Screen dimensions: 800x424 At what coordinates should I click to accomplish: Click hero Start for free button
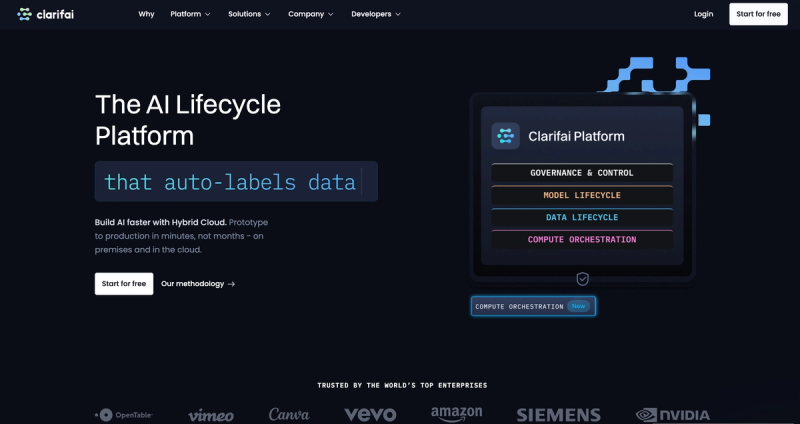click(124, 284)
